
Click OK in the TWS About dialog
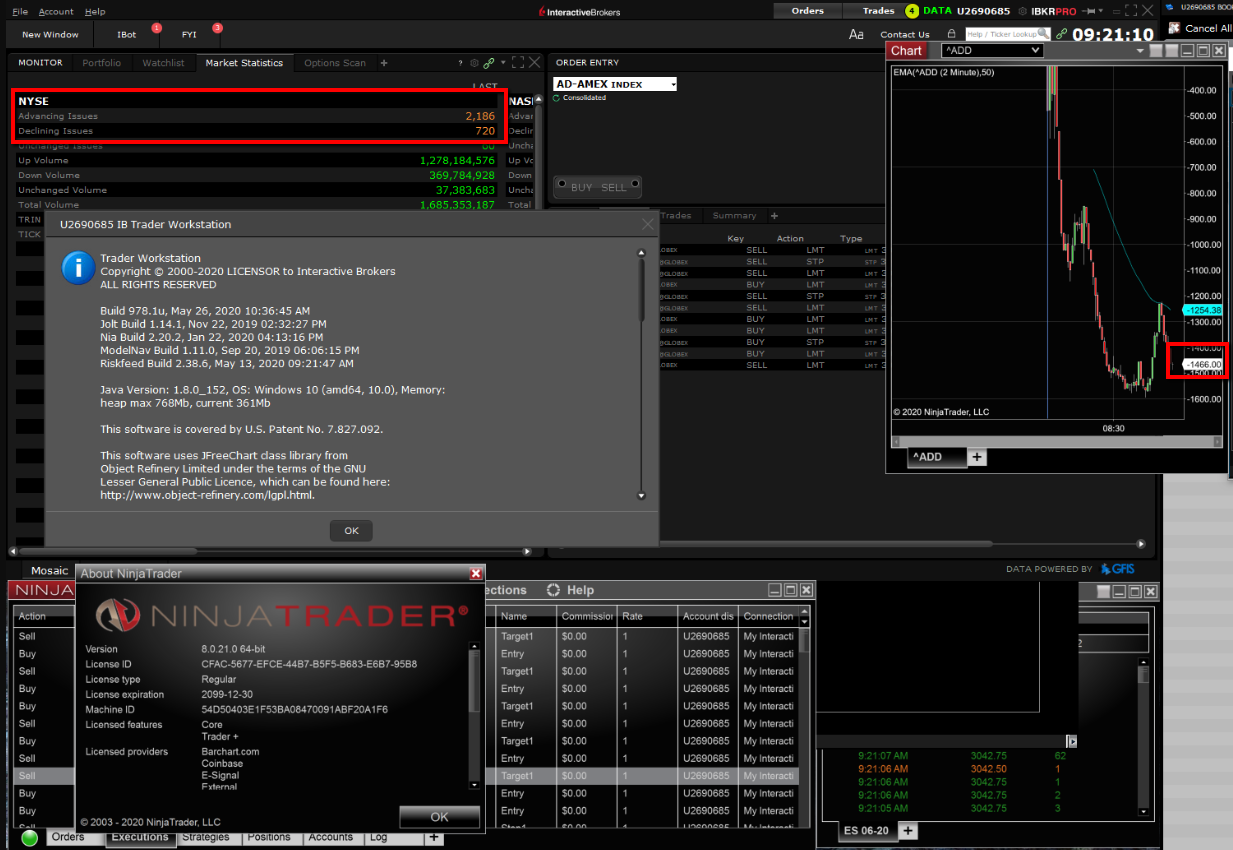click(x=351, y=531)
